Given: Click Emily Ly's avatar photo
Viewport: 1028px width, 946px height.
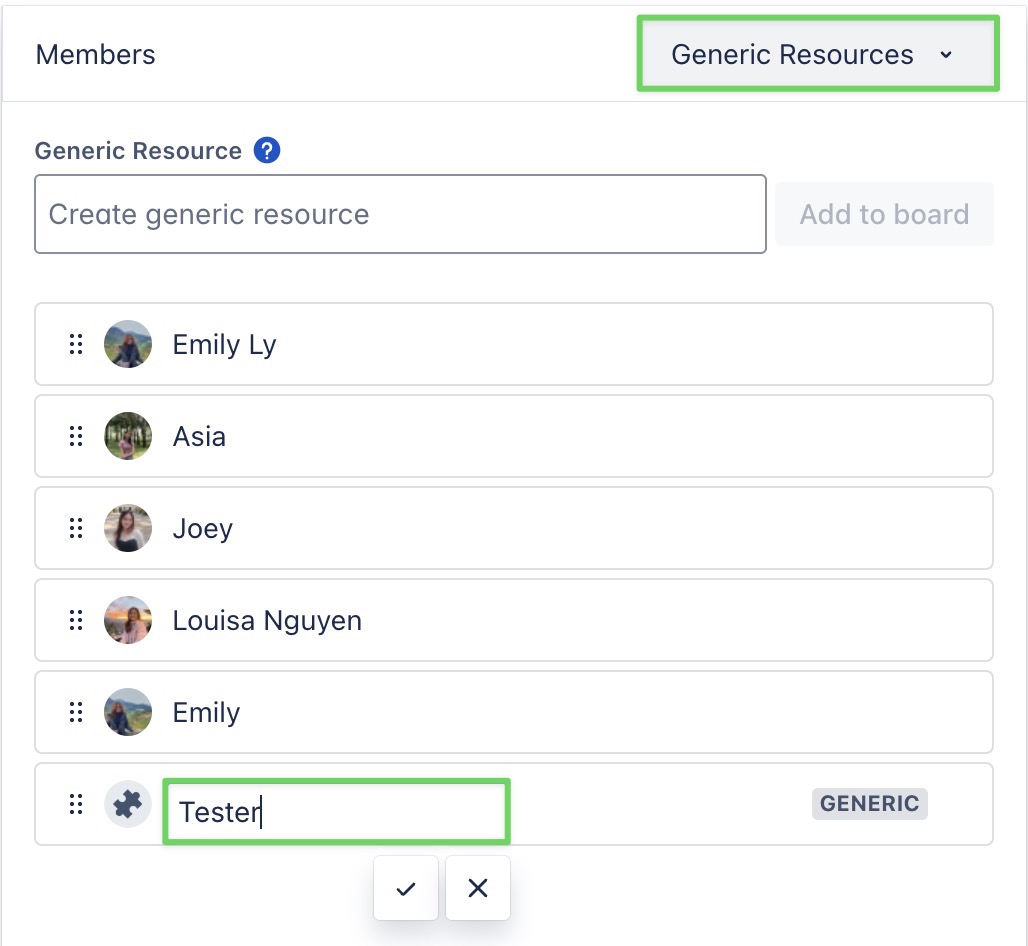Looking at the screenshot, I should (x=128, y=345).
